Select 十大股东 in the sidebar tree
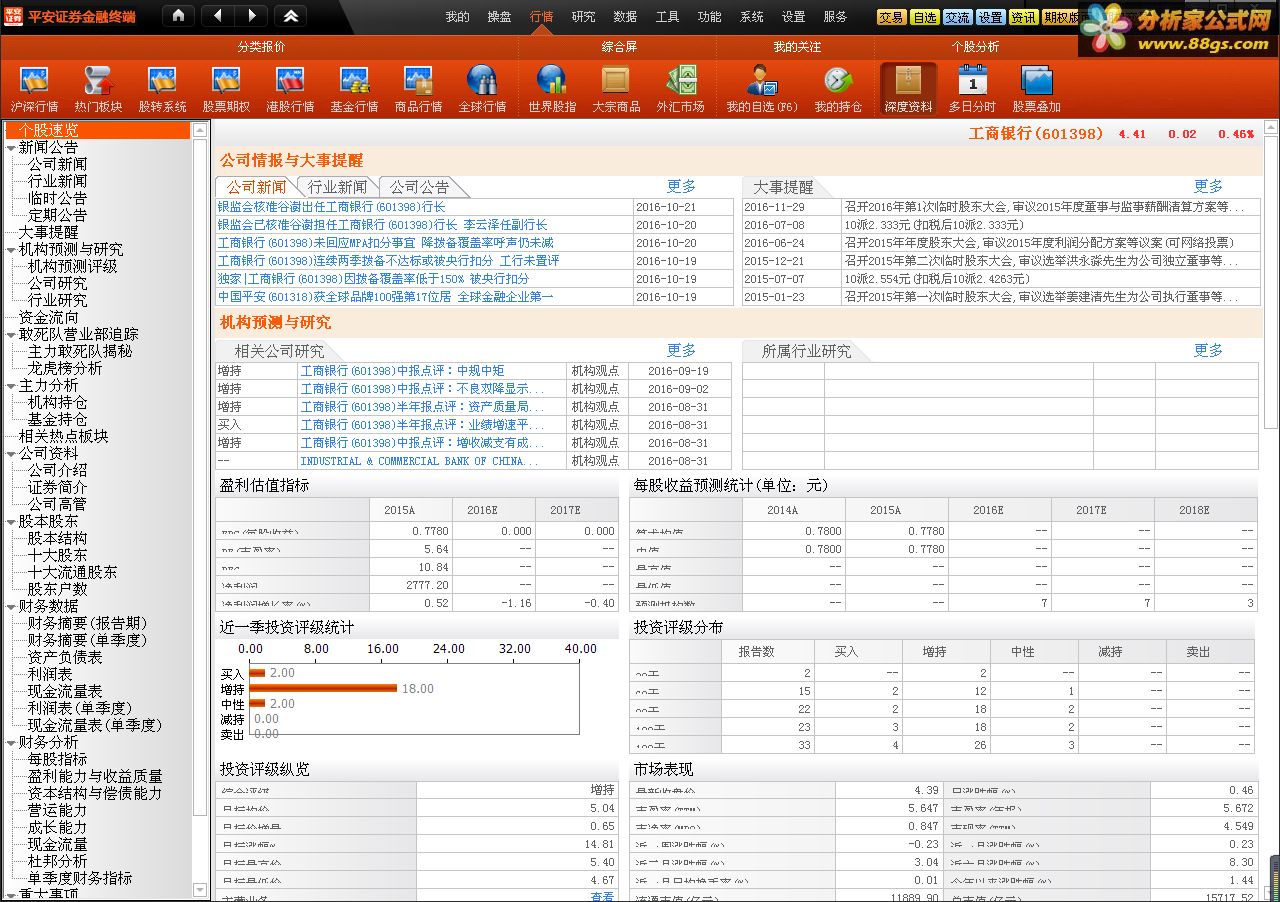 [x=57, y=555]
